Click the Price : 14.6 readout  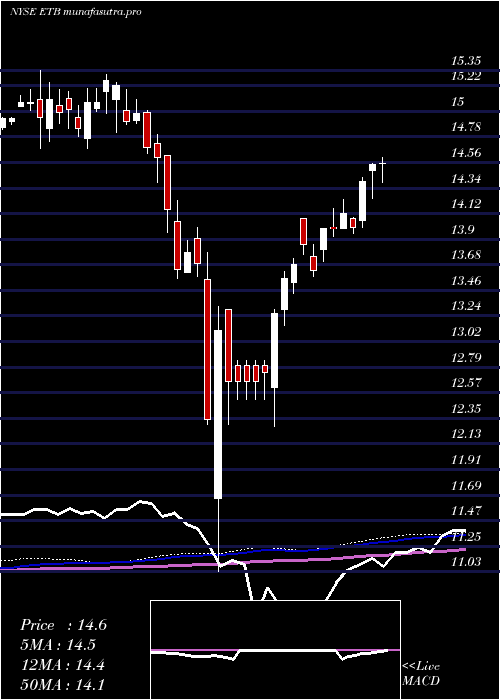pyautogui.click(x=63, y=625)
